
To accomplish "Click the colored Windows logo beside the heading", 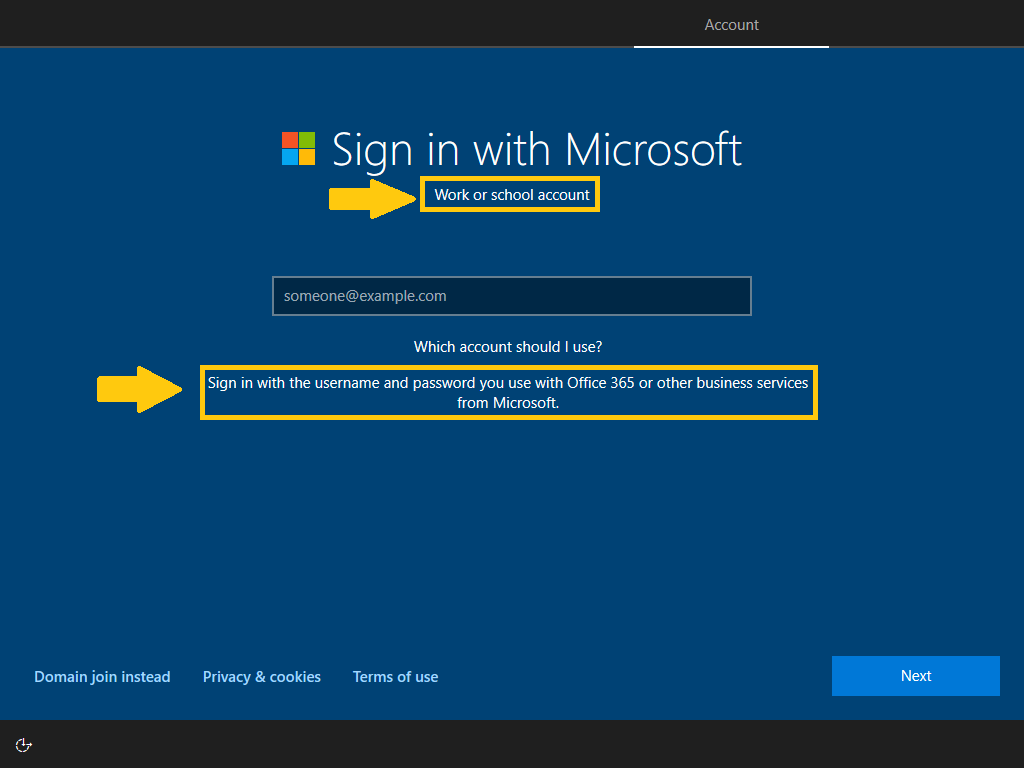I will pyautogui.click(x=297, y=149).
